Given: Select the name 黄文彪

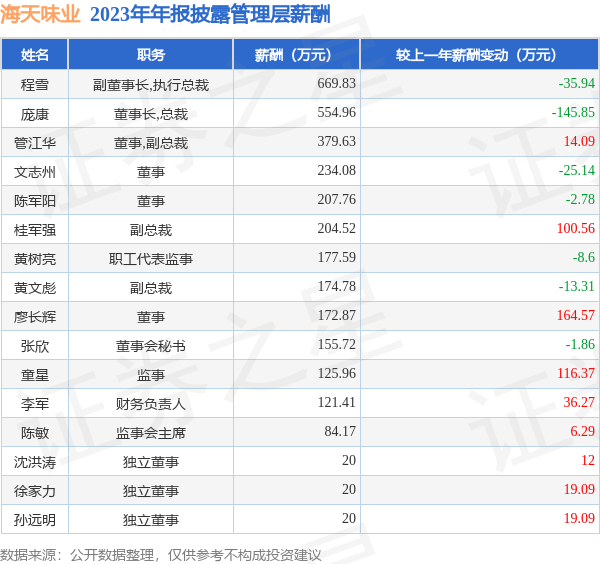Looking at the screenshot, I should [x=35, y=288].
